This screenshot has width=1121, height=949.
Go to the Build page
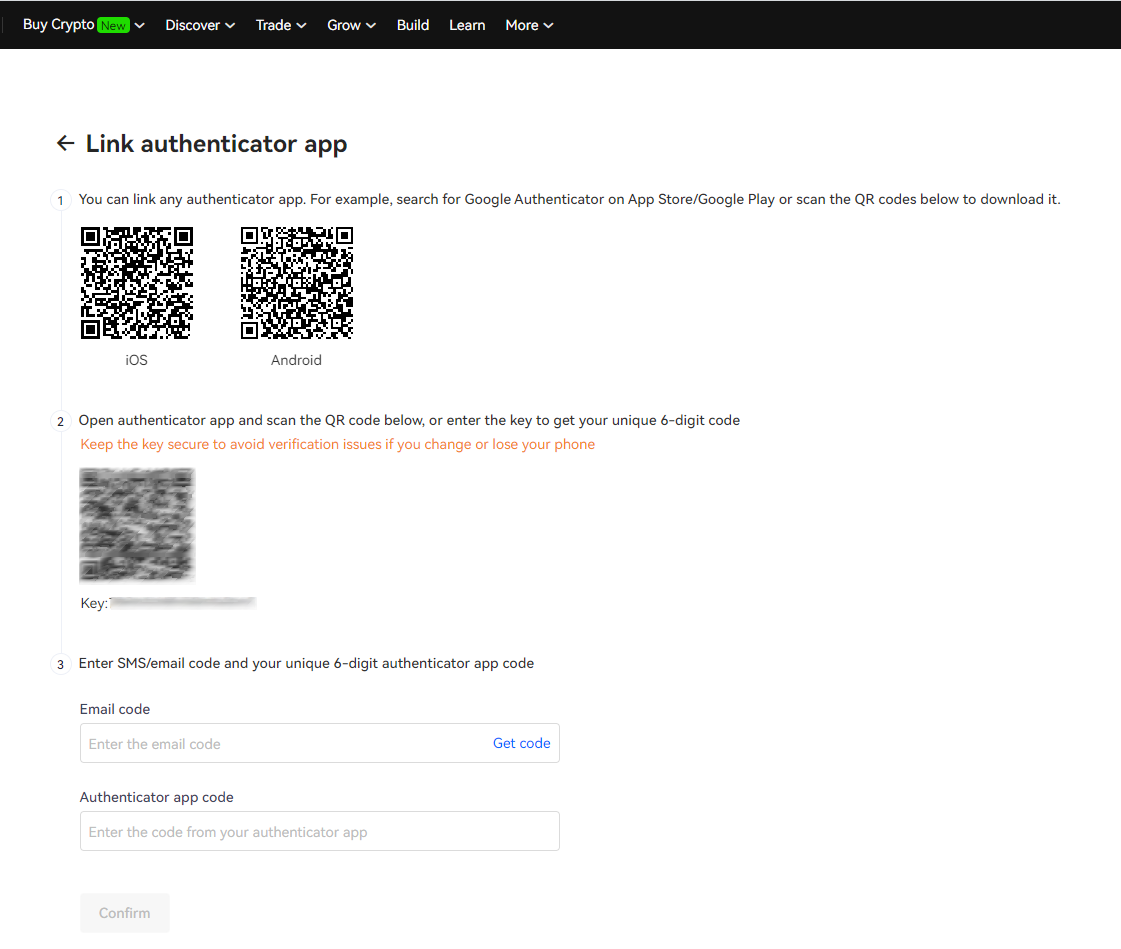413,25
